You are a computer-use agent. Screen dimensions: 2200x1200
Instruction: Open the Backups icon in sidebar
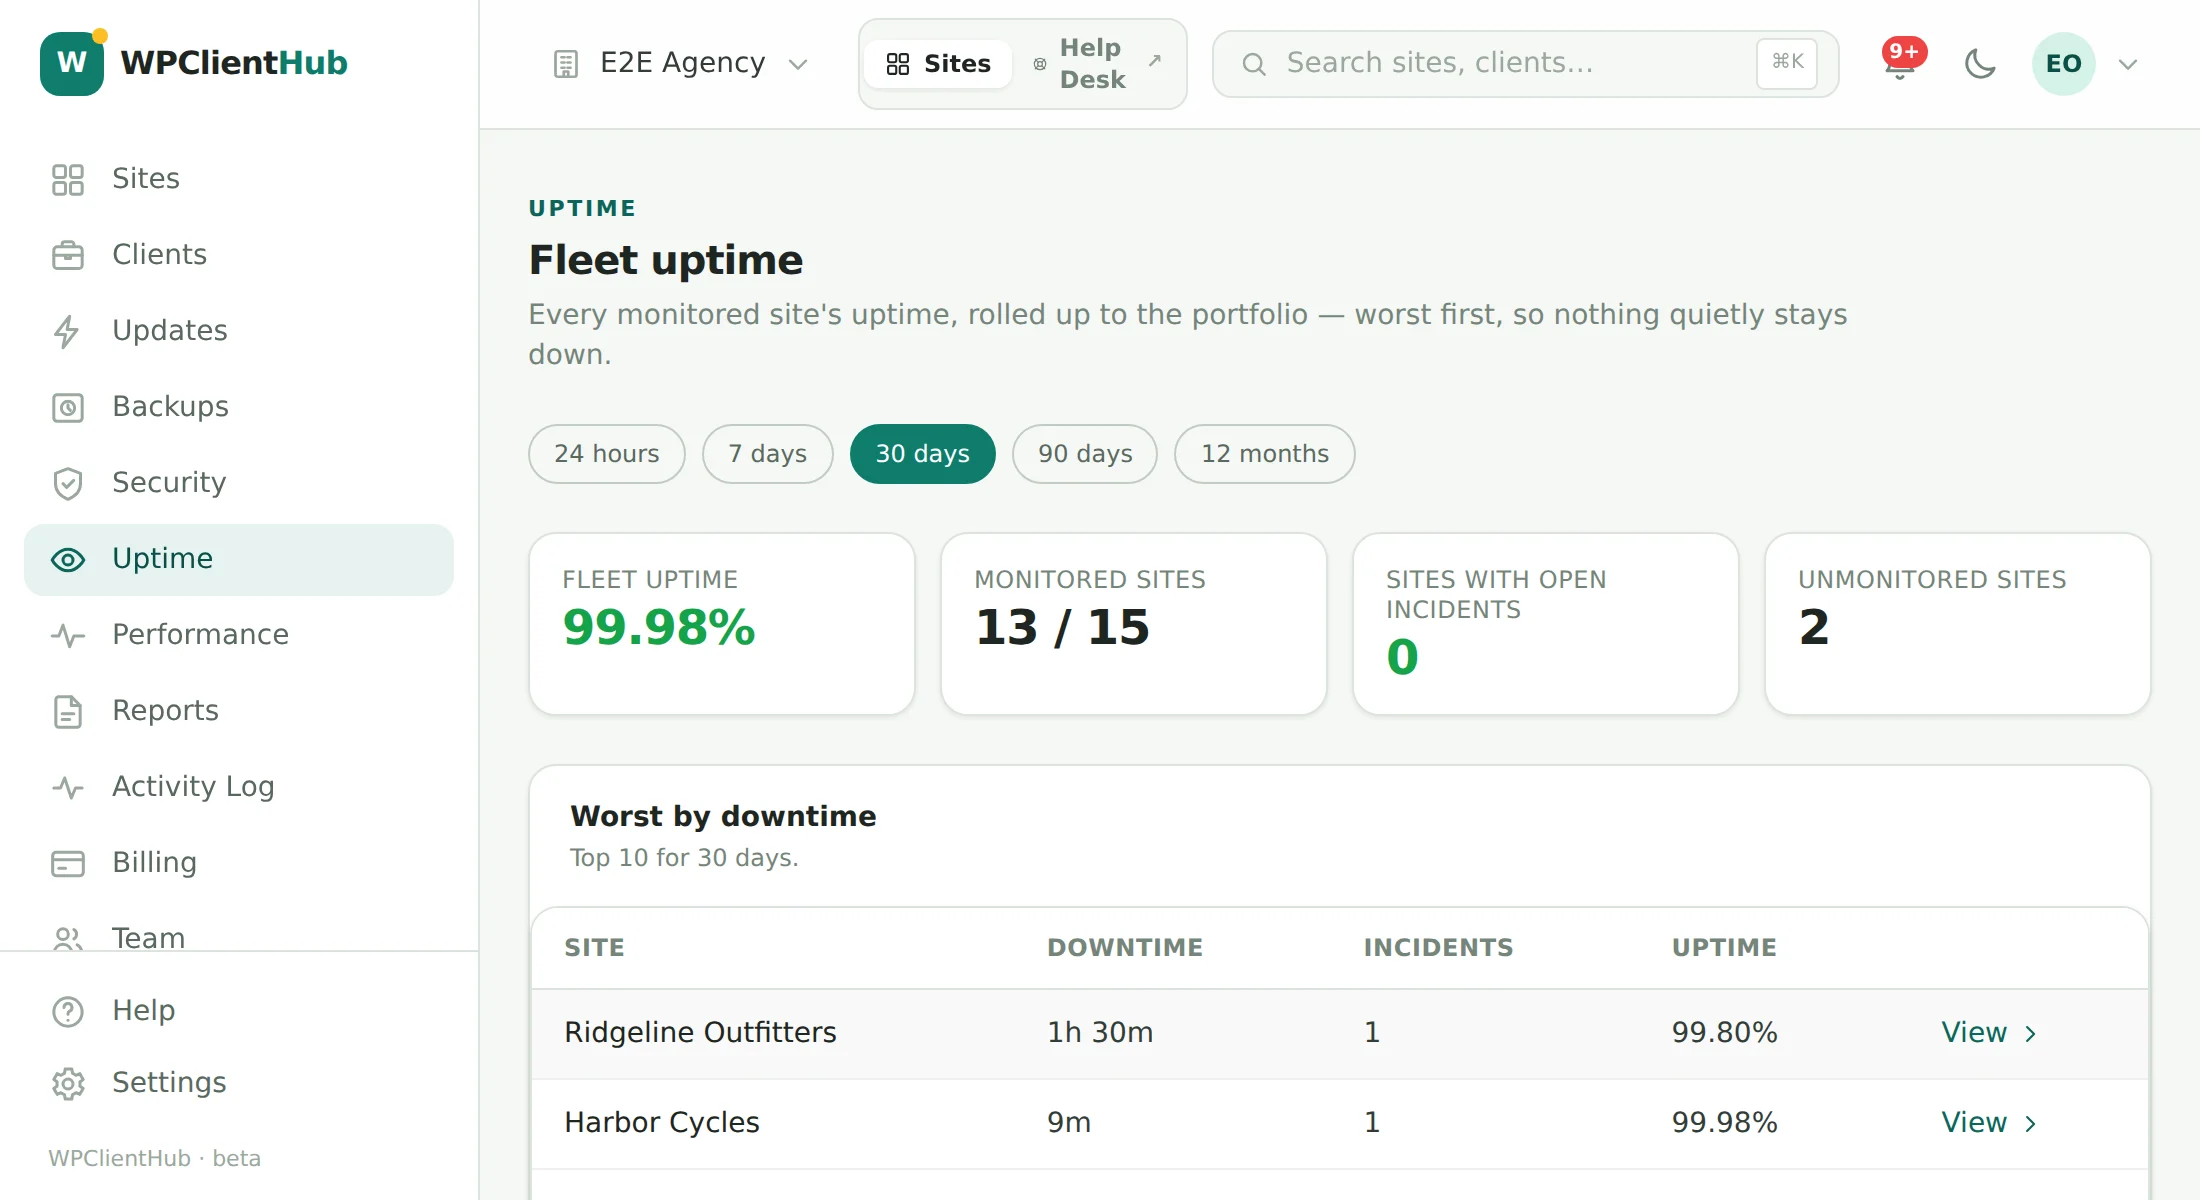tap(68, 407)
